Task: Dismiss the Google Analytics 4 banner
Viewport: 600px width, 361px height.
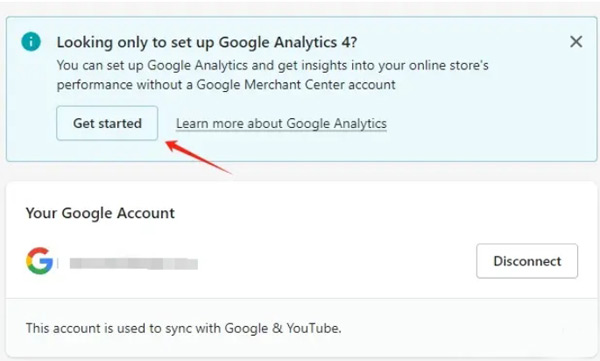Action: [x=576, y=41]
